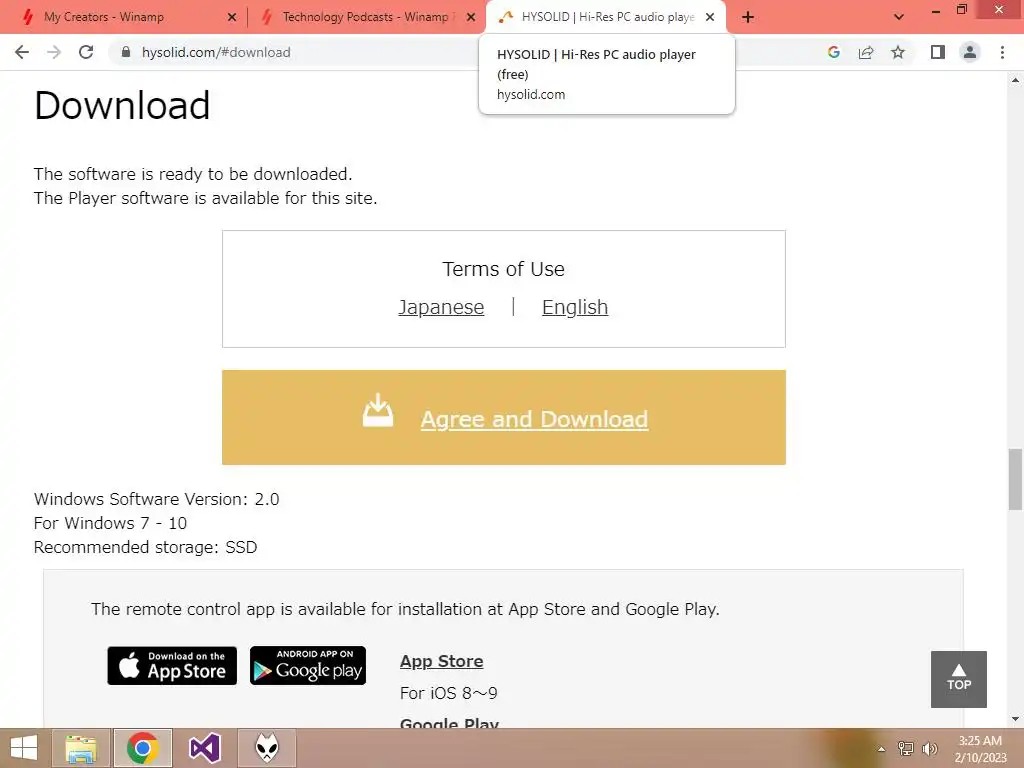
Task: Click 'Recommended storage: SSD' text
Action: (146, 547)
